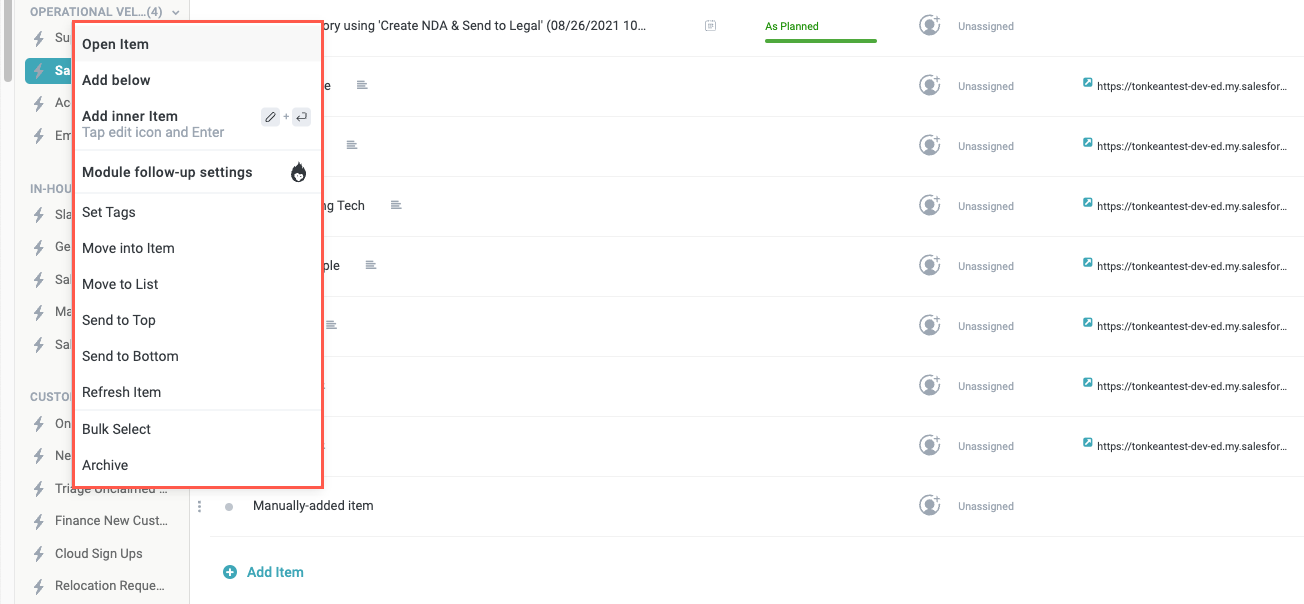Viewport: 1304px width, 604px height.
Task: Open the Unassigned owner label on Manually-added item row
Action: [x=985, y=506]
